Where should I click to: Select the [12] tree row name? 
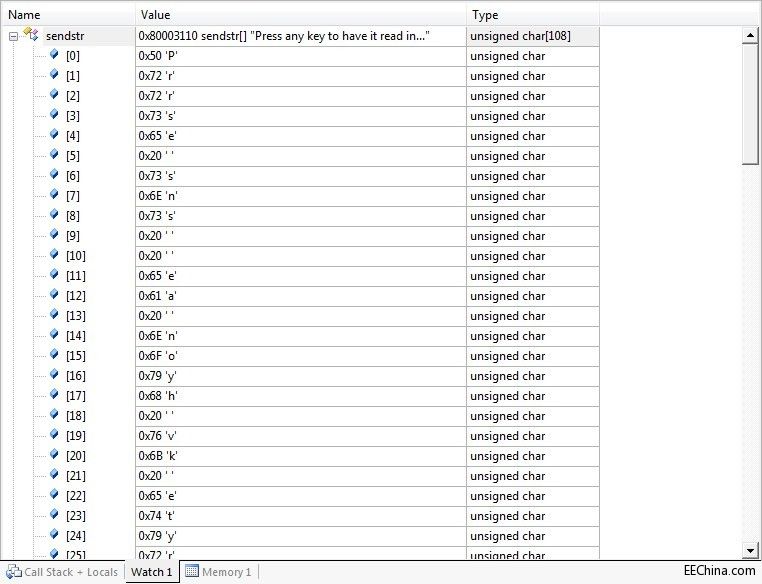click(x=76, y=296)
